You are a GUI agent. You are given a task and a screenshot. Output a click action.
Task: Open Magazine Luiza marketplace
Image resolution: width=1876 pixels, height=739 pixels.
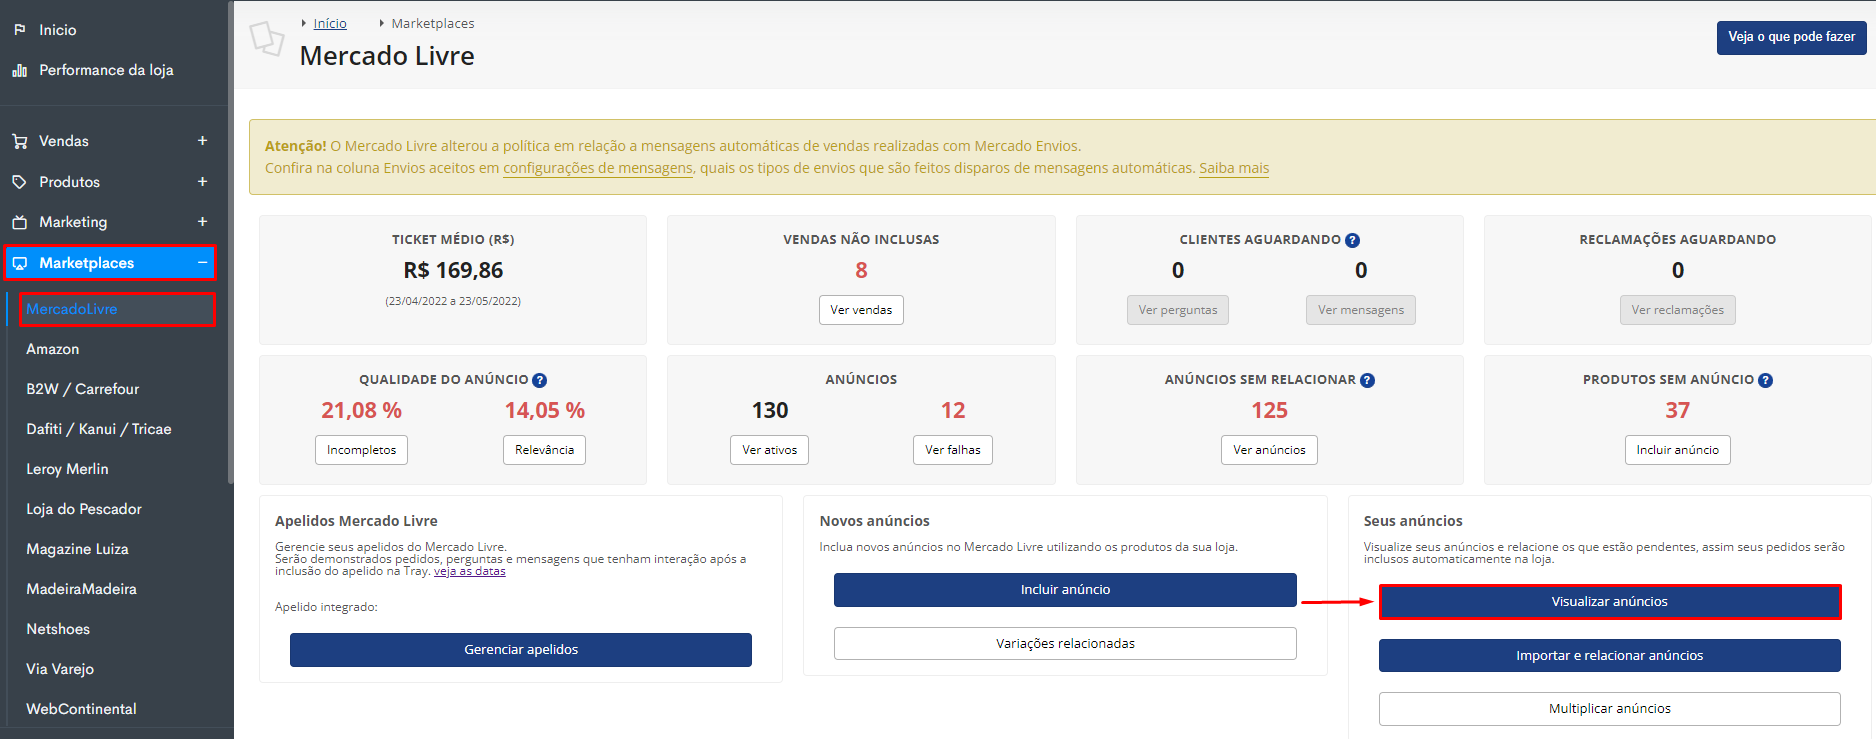click(77, 549)
